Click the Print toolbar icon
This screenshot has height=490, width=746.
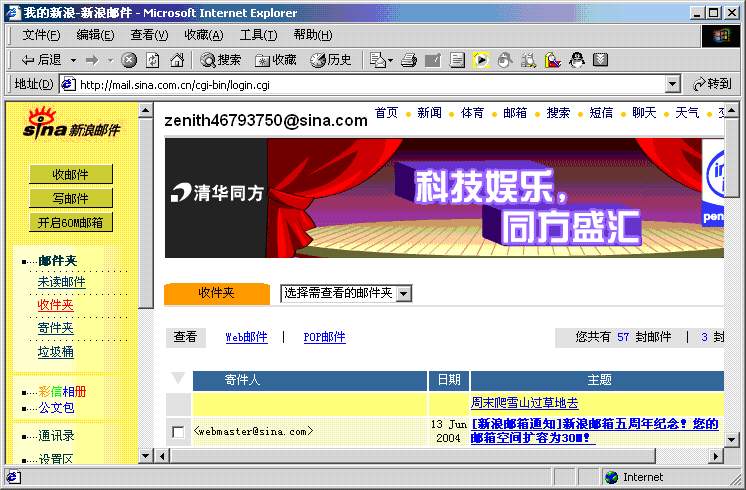(408, 60)
